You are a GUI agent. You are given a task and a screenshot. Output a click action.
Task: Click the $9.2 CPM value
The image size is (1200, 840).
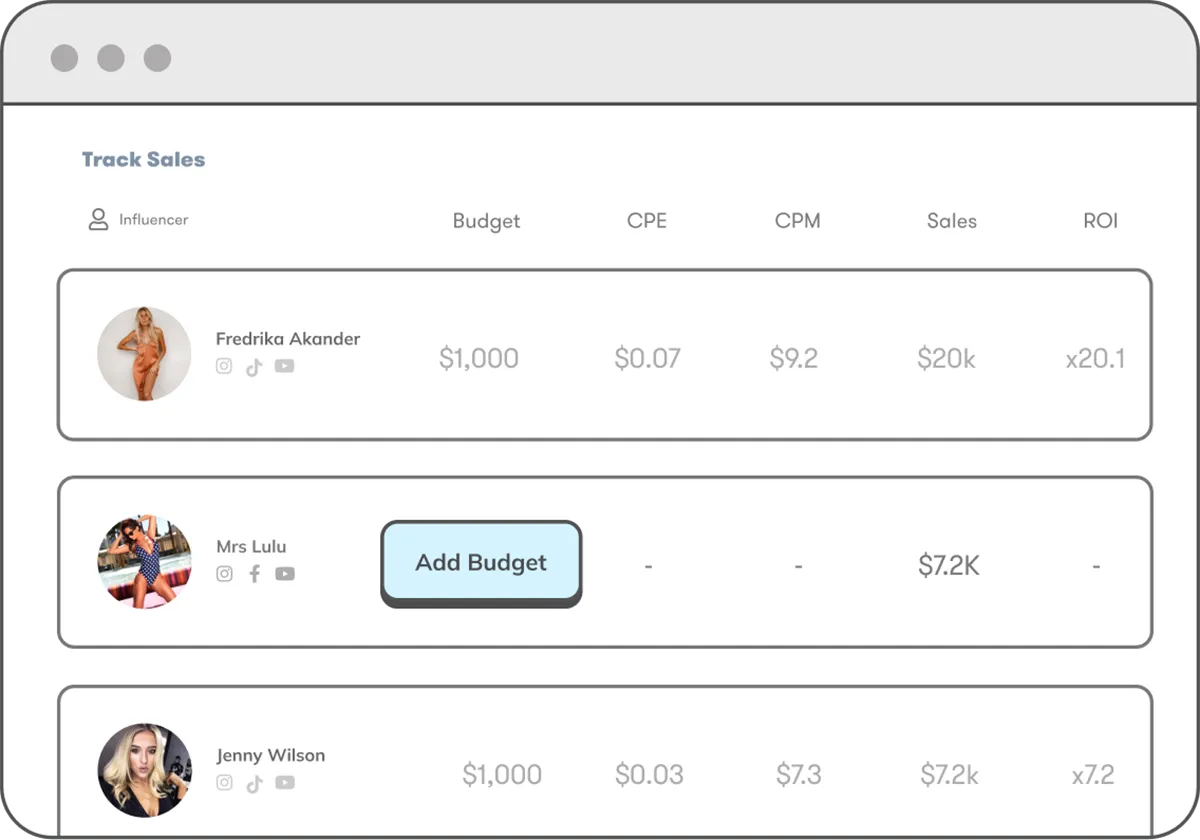(x=794, y=358)
